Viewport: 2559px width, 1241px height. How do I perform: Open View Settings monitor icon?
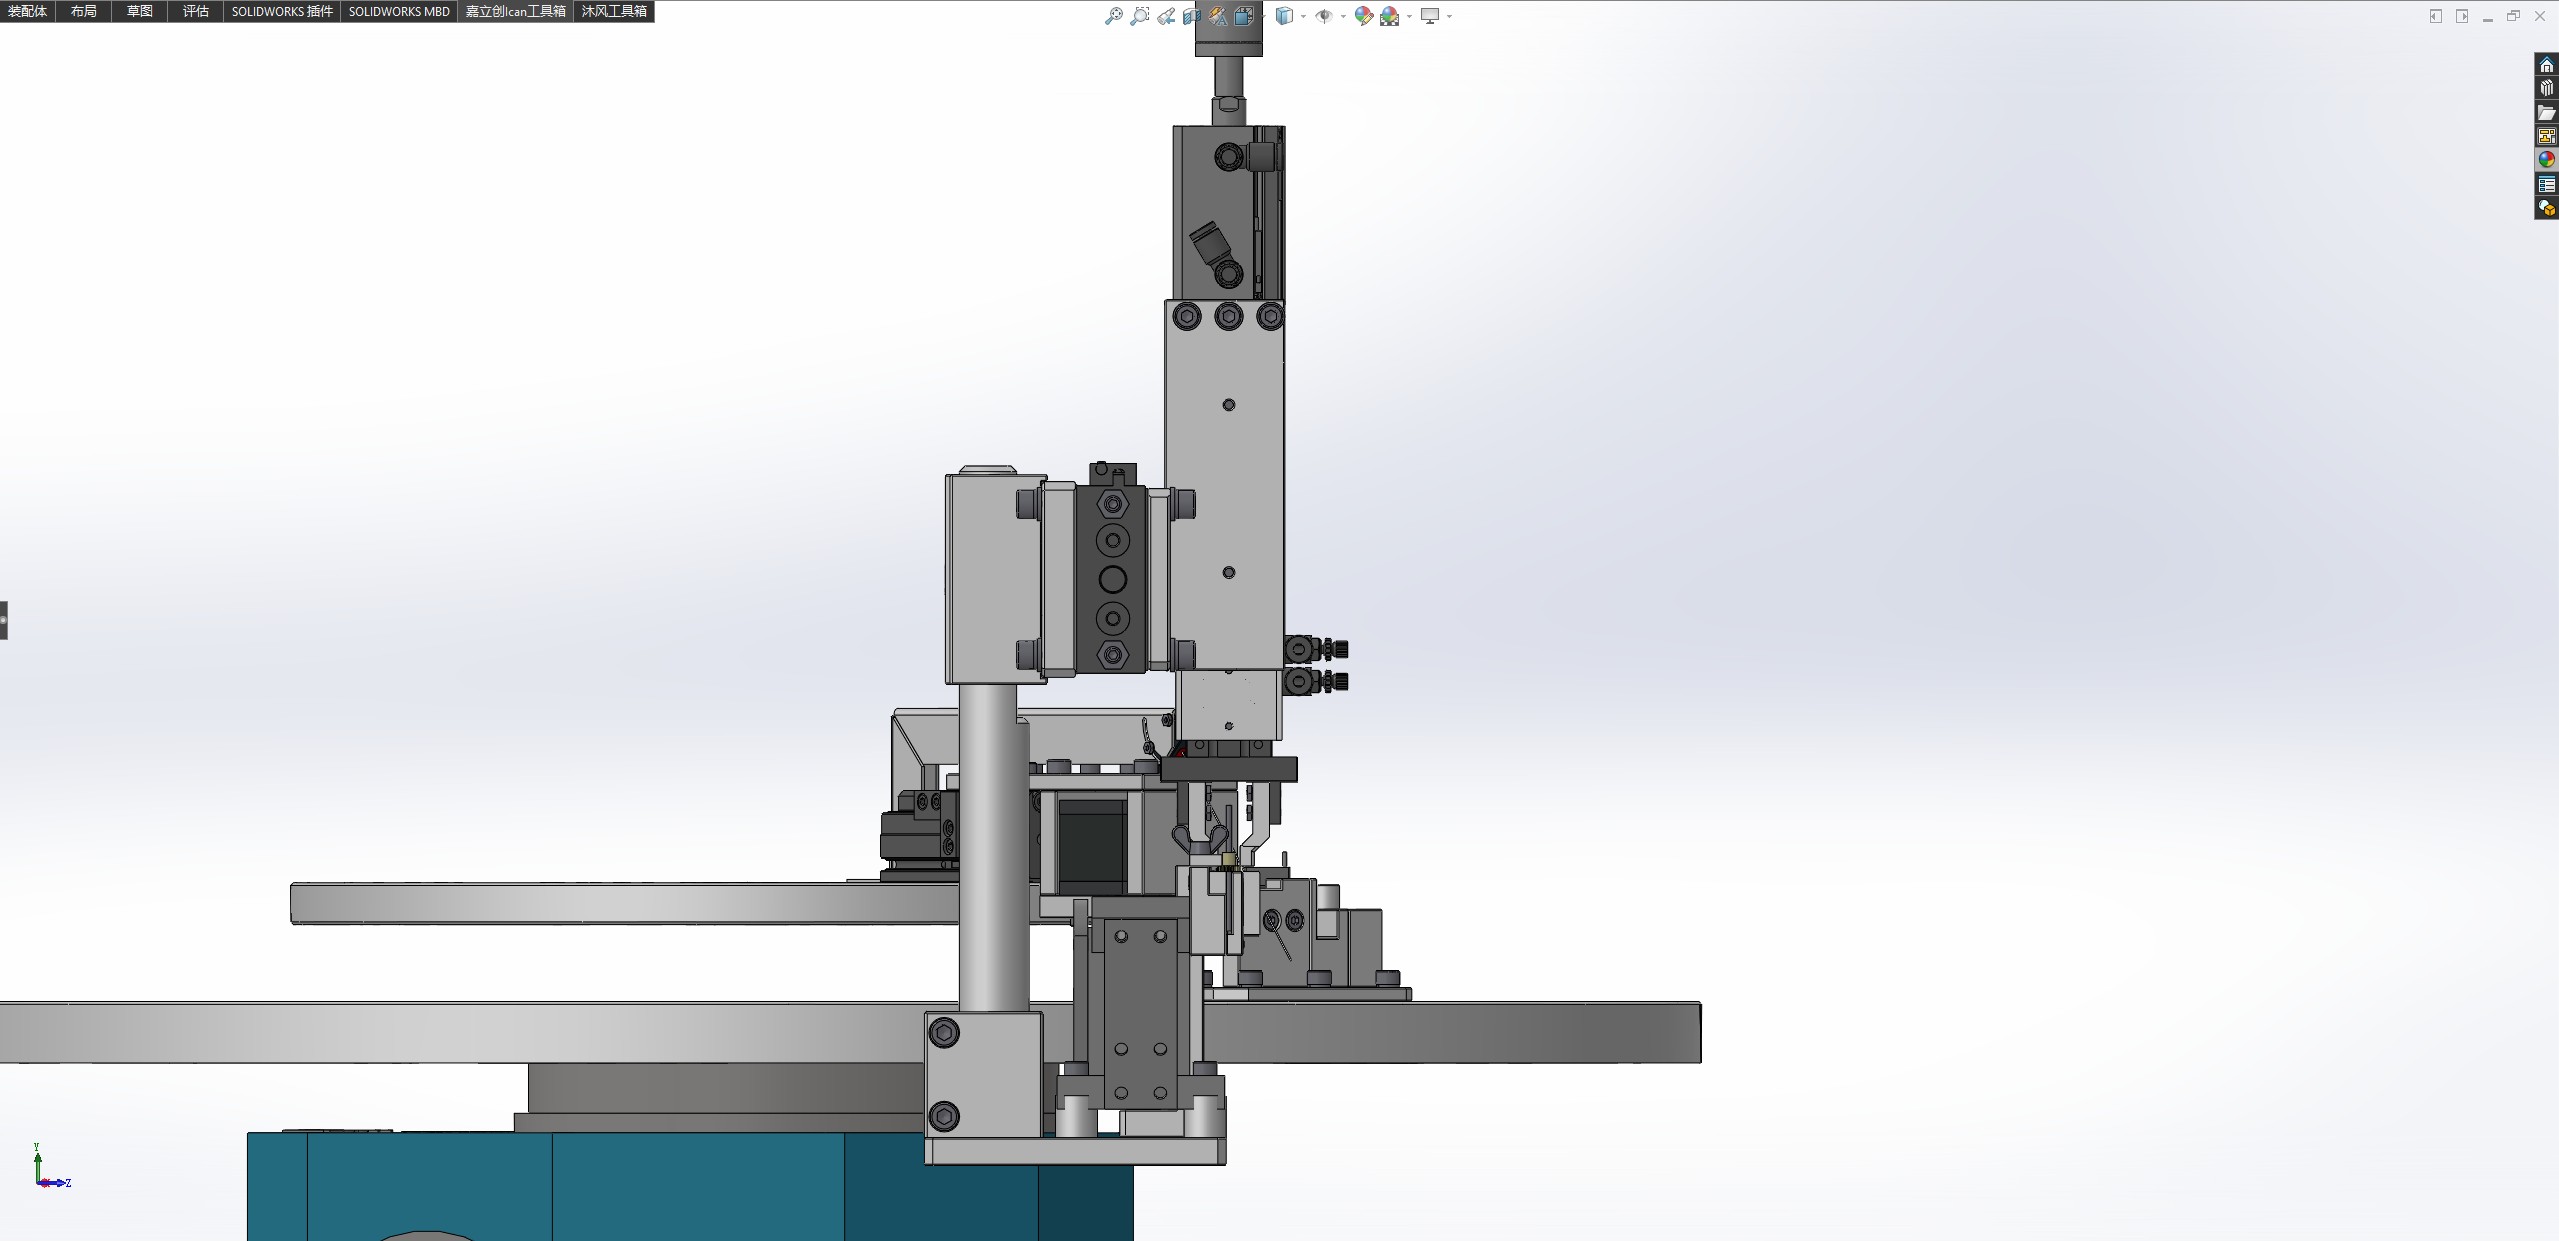[1430, 16]
